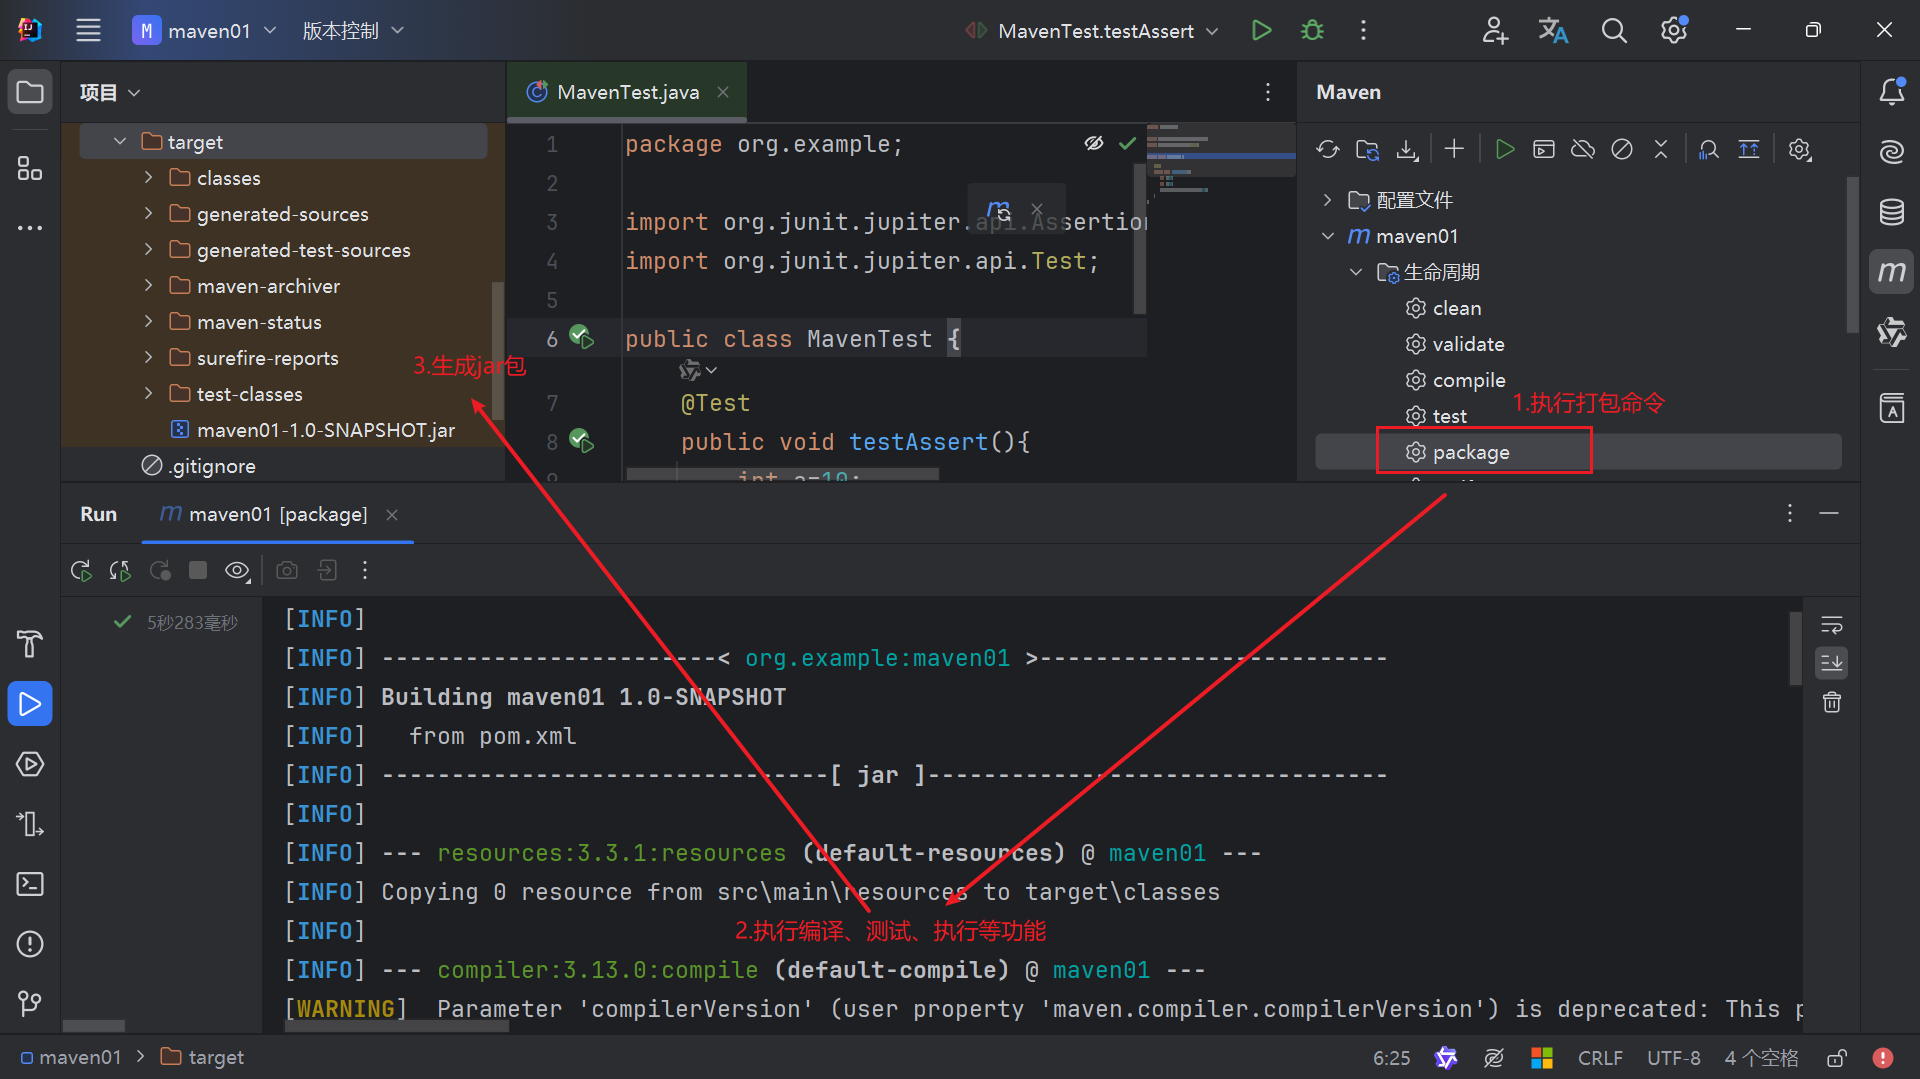This screenshot has height=1079, width=1920.
Task: Open the Notifications bell
Action: pyautogui.click(x=1891, y=92)
